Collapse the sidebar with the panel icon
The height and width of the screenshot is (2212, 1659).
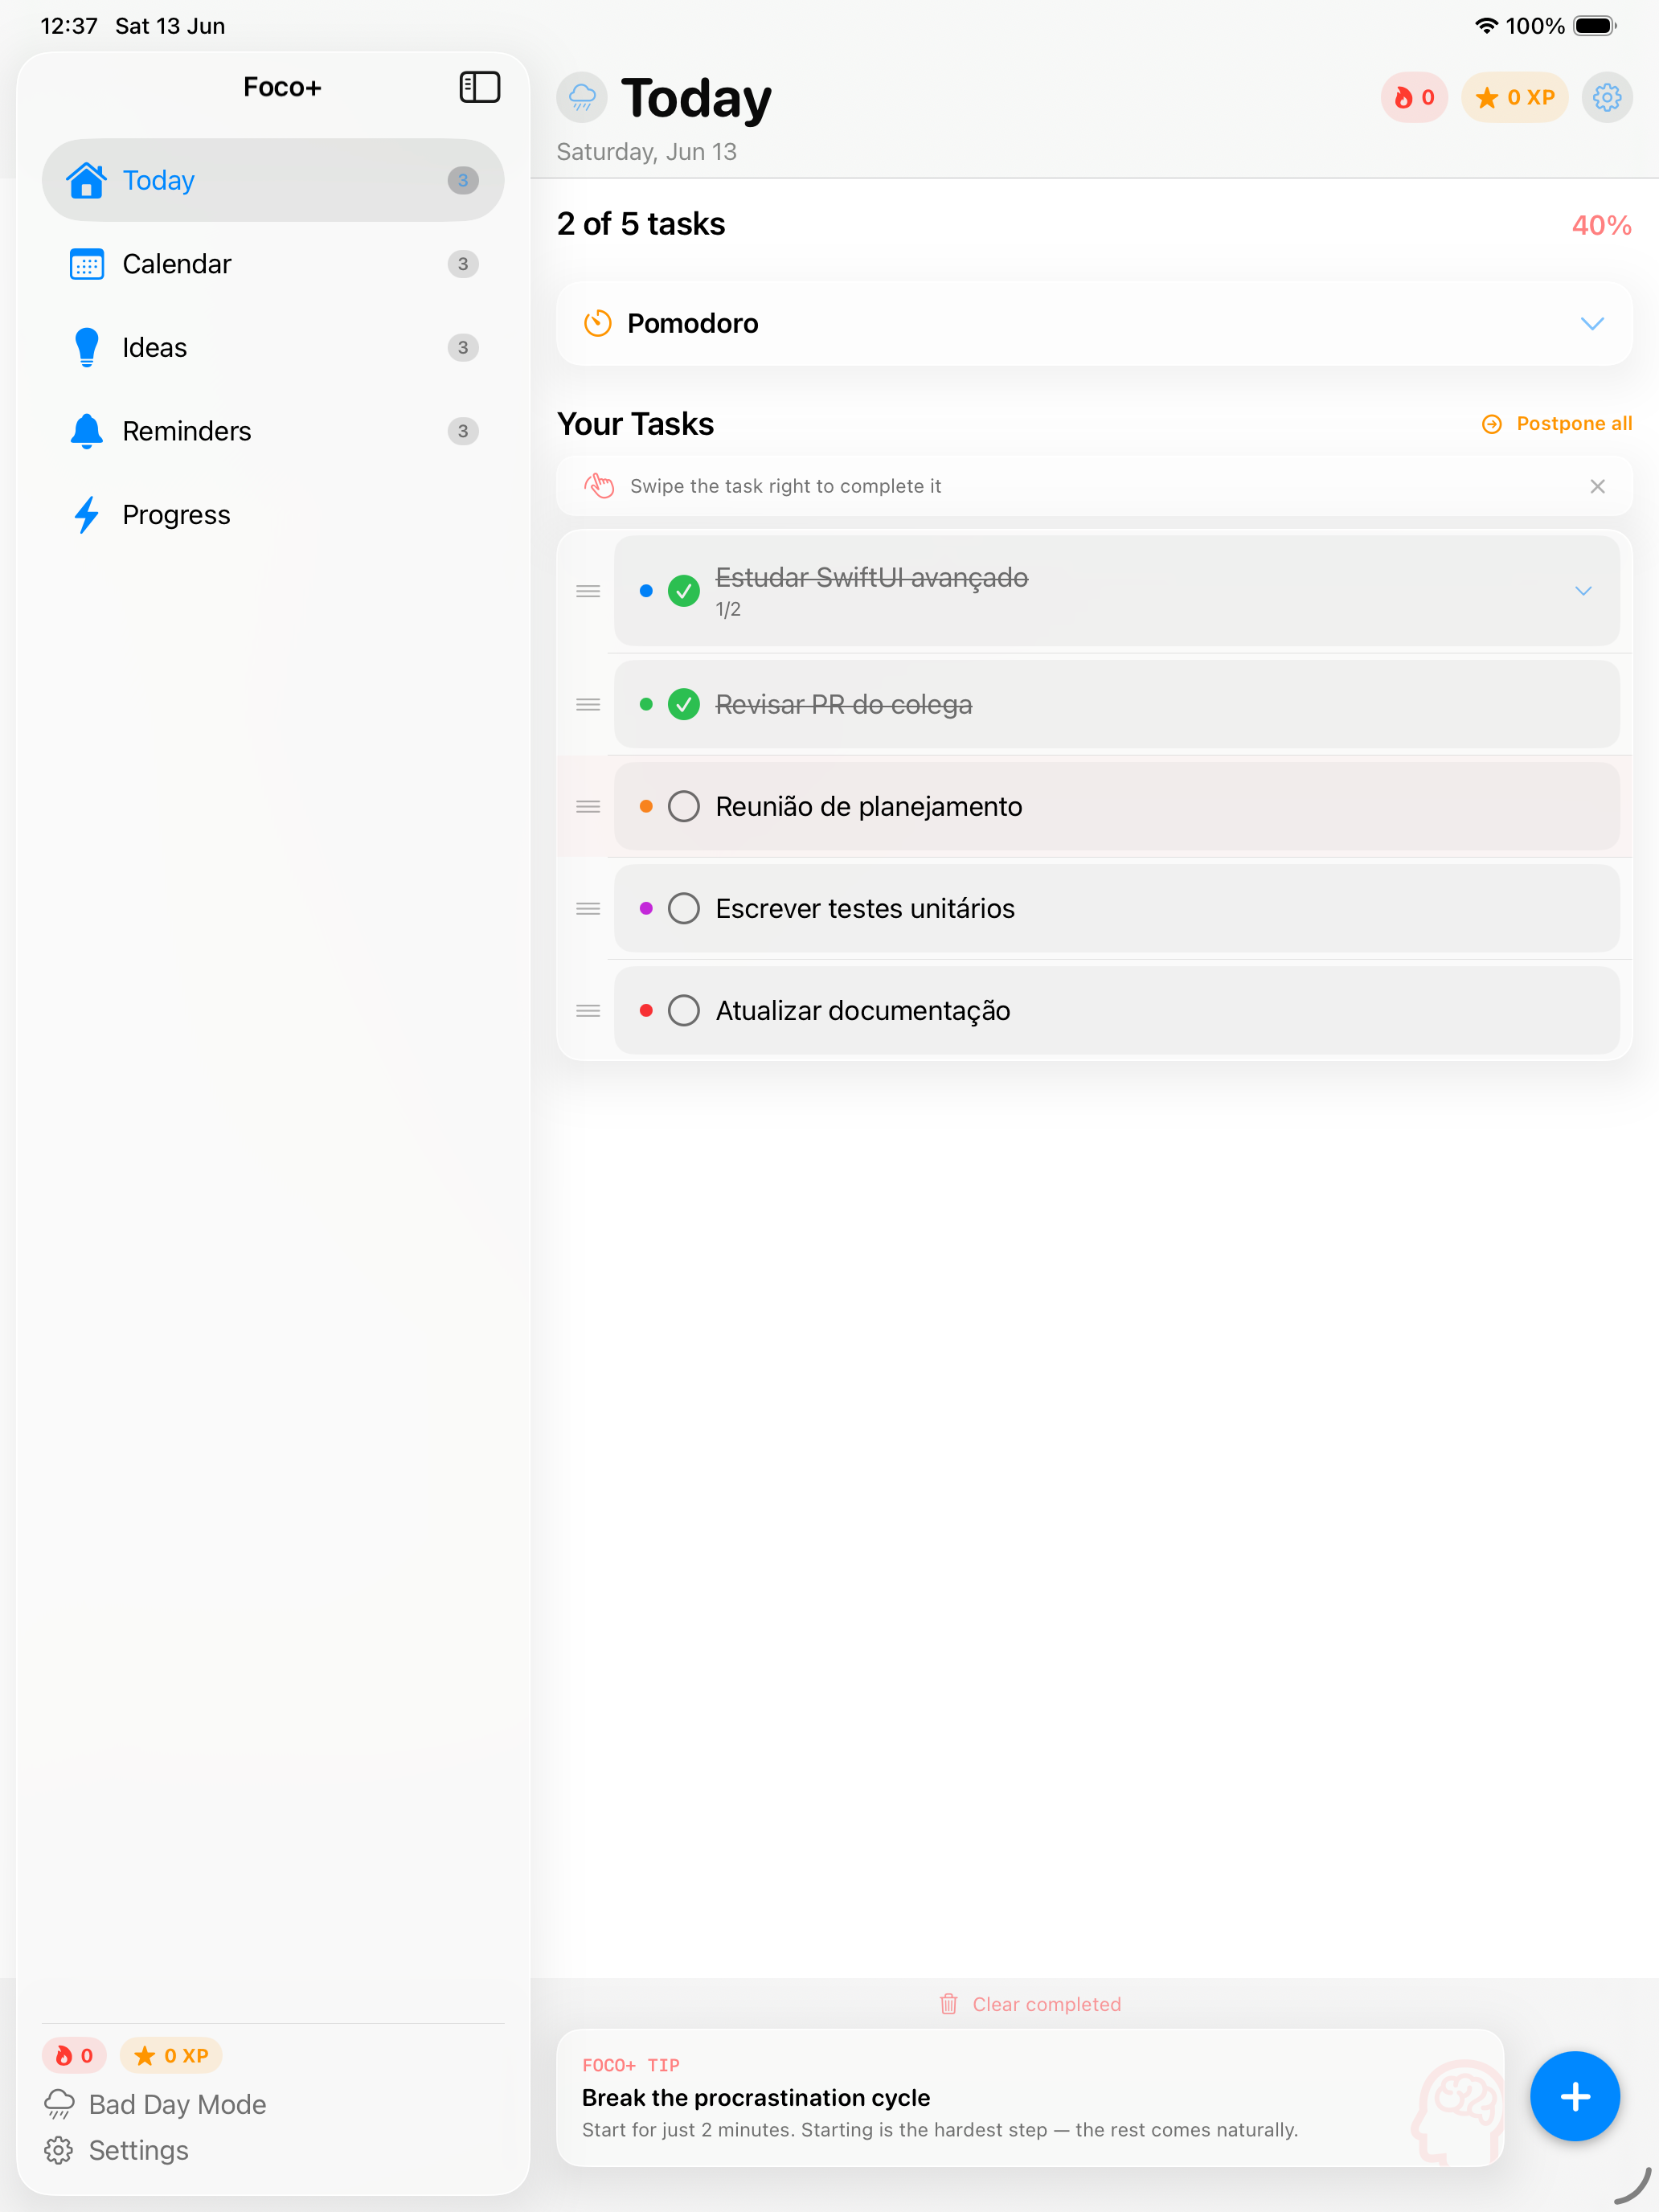point(479,87)
